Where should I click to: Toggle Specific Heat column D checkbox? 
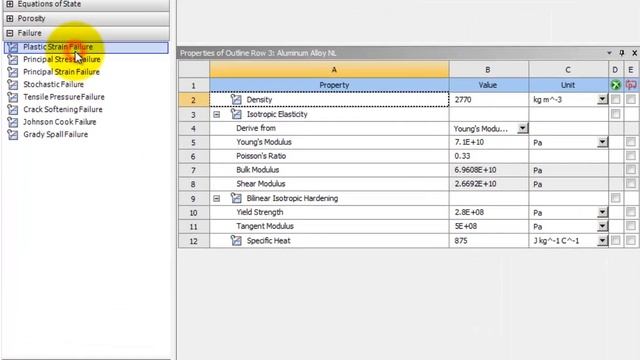tap(616, 240)
